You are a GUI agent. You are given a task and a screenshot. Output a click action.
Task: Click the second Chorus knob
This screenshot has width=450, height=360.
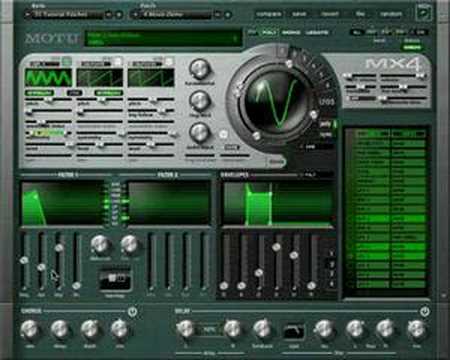[60, 329]
